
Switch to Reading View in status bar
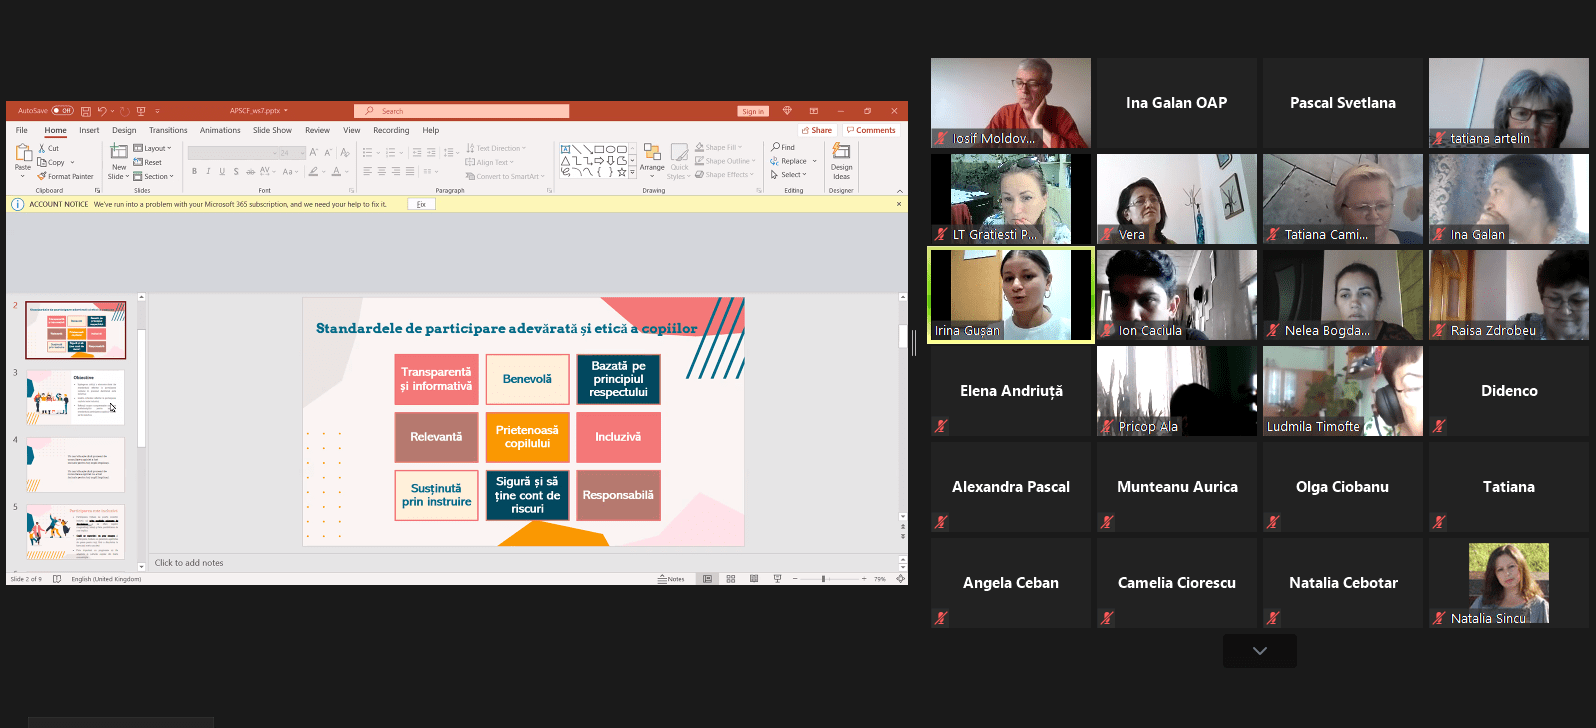(x=754, y=579)
